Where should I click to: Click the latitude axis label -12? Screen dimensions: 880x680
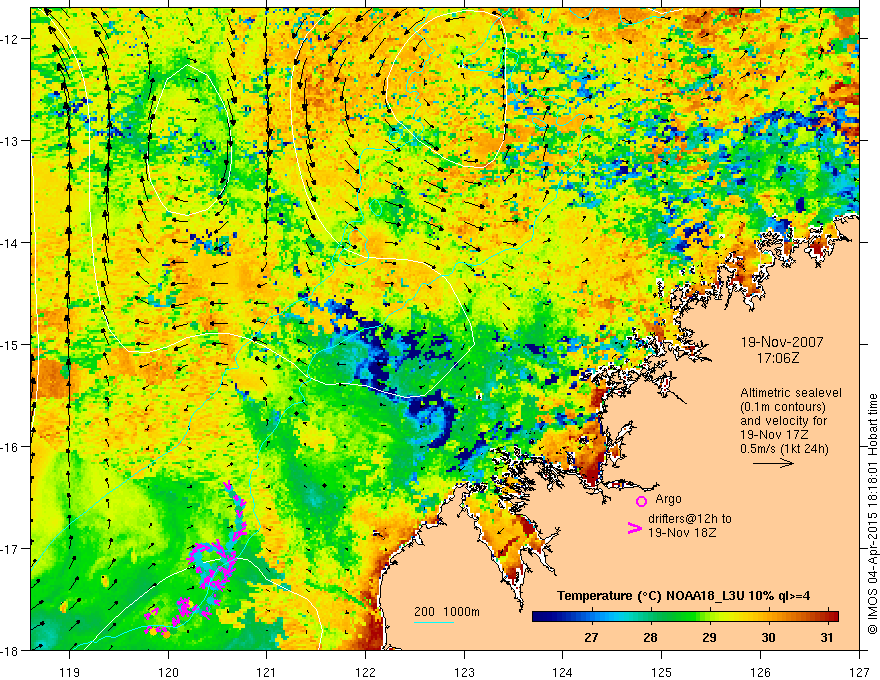[10, 39]
